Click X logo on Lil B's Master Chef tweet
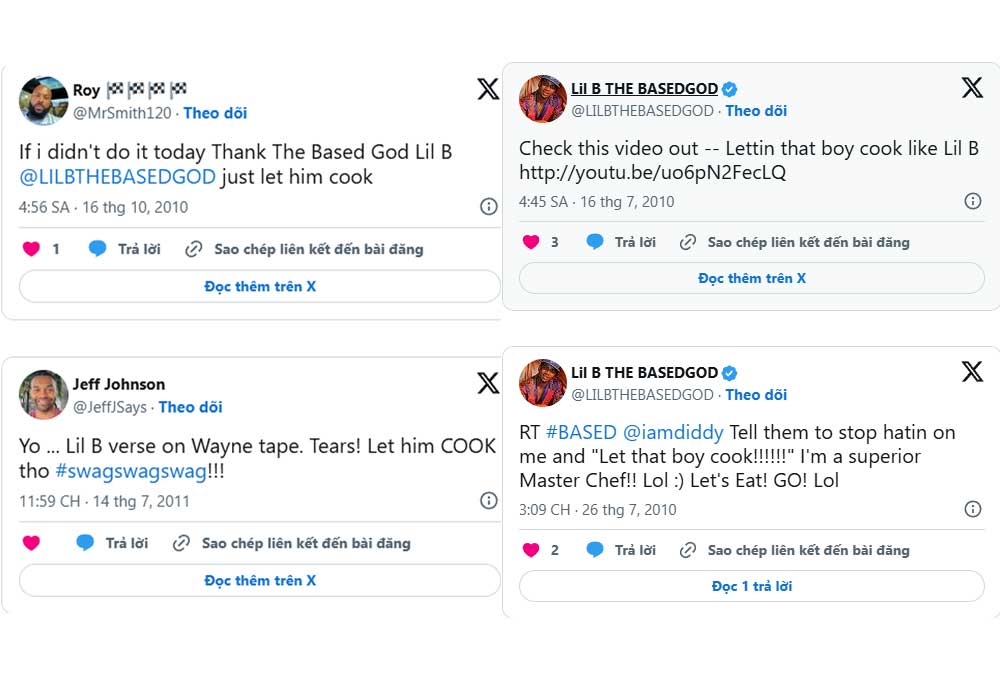This screenshot has height=680, width=1000. click(x=973, y=371)
